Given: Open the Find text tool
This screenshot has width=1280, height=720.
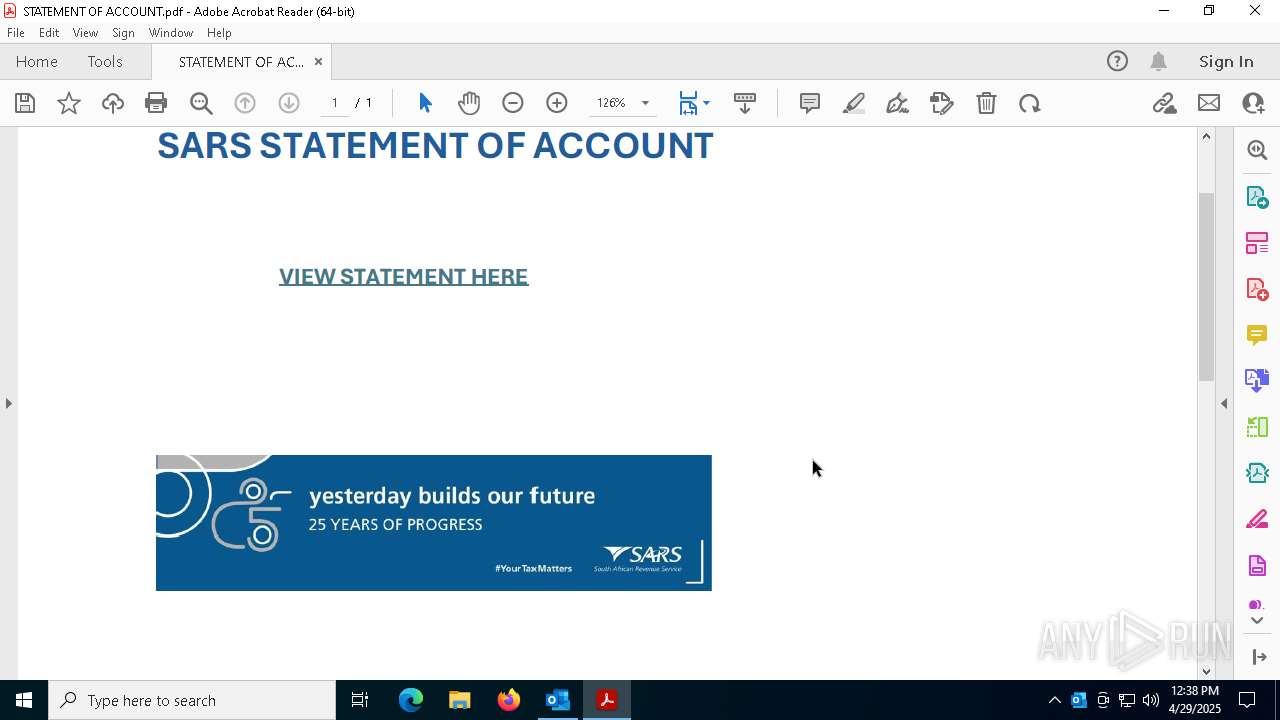Looking at the screenshot, I should coord(201,103).
